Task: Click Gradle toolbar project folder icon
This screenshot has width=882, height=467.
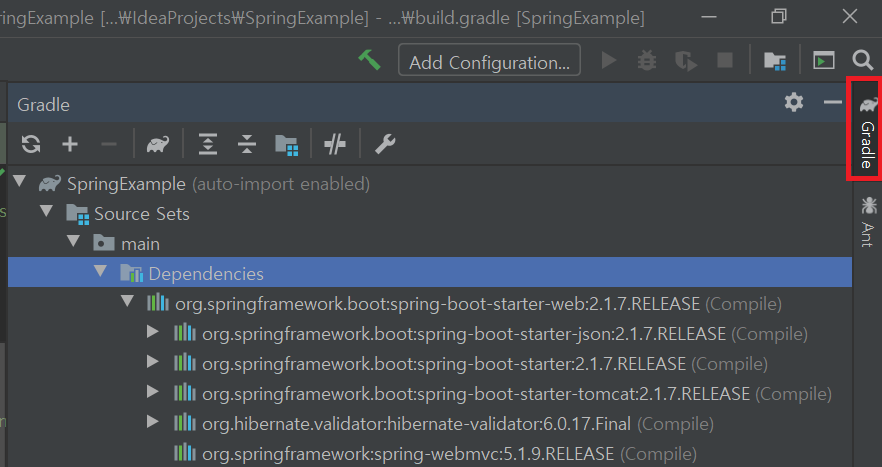Action: (286, 145)
